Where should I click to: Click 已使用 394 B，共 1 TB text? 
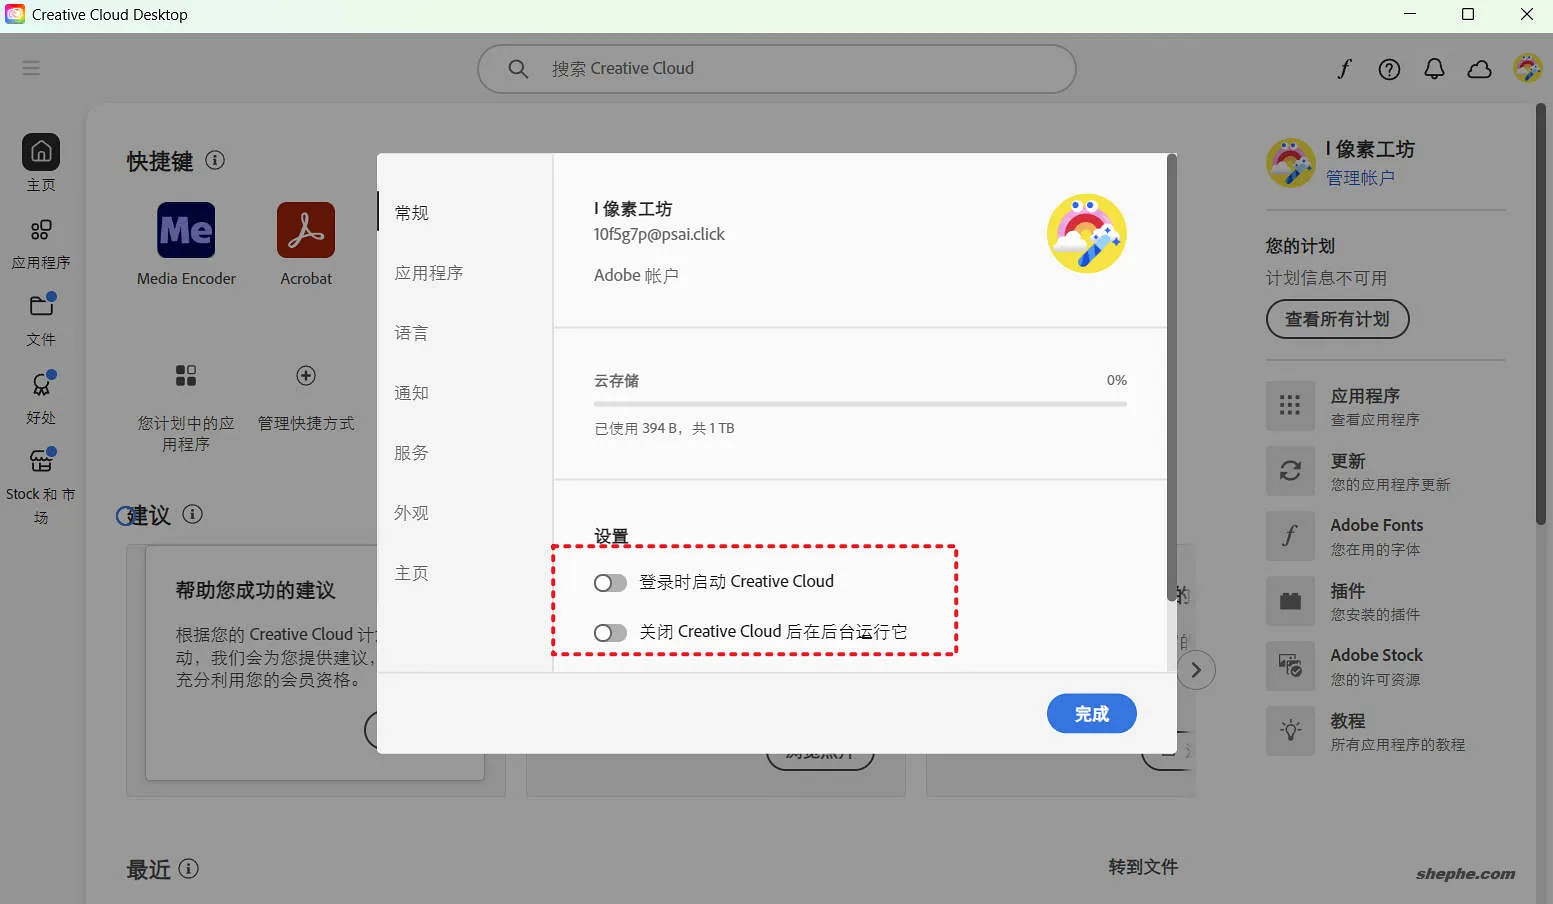click(x=664, y=428)
